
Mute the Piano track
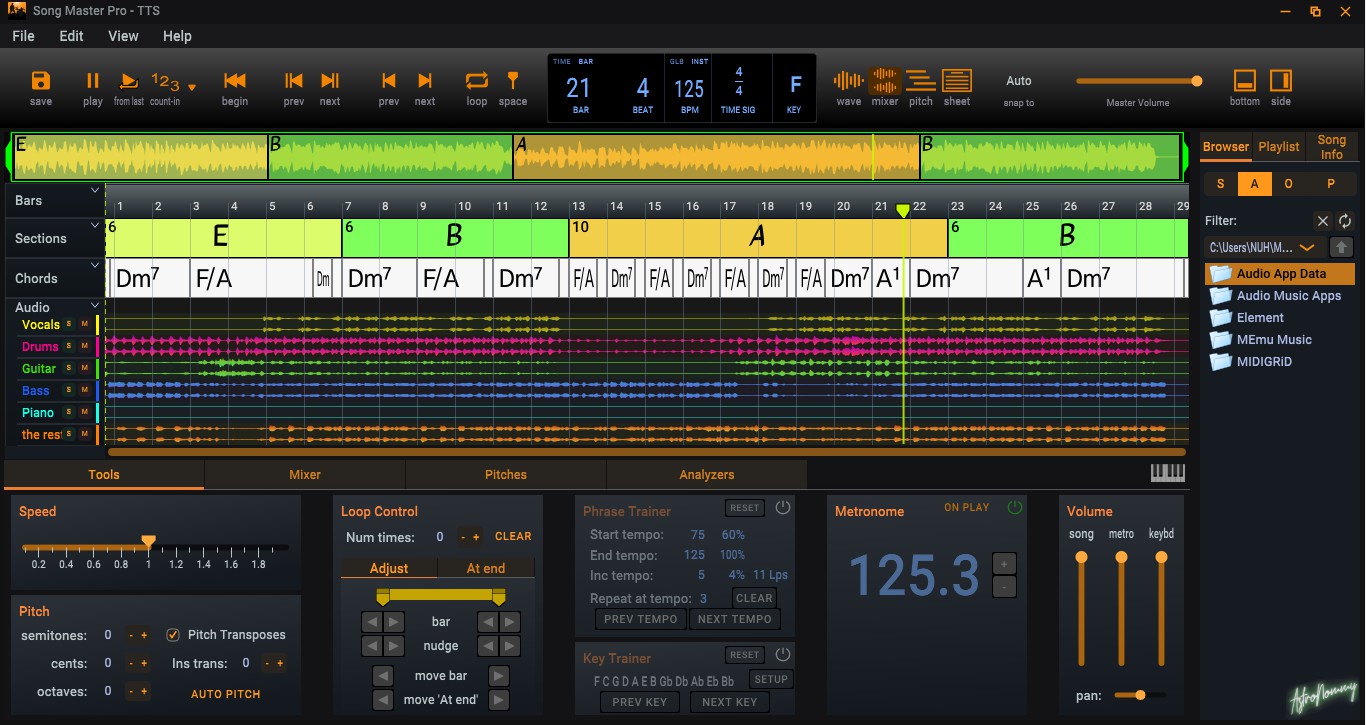click(84, 412)
